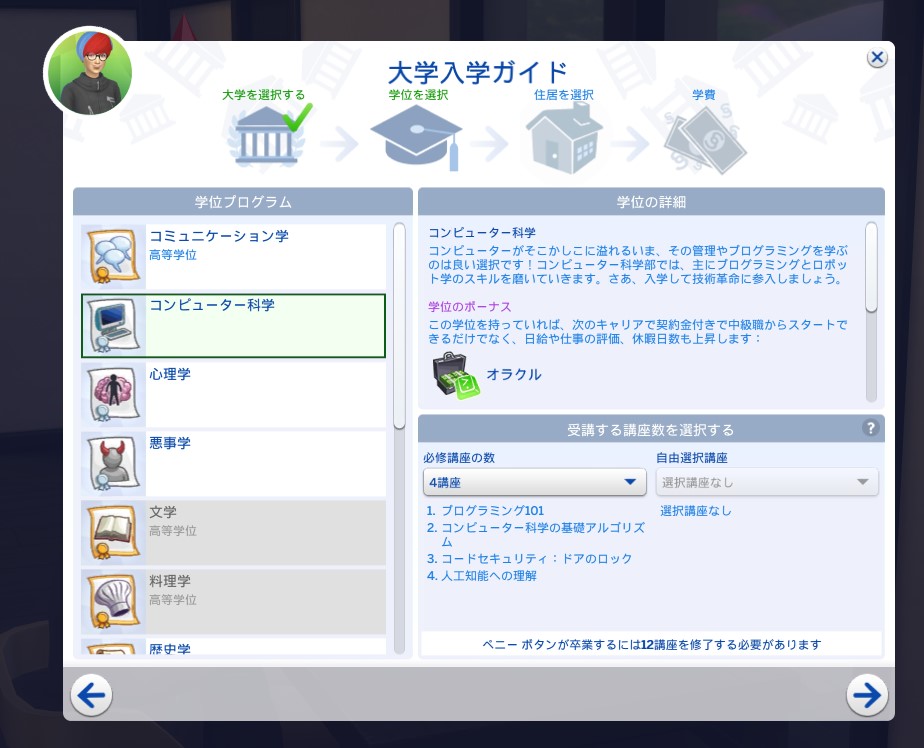Click the コンピューター科学 title in details panel
This screenshot has height=748, width=924.
482,233
